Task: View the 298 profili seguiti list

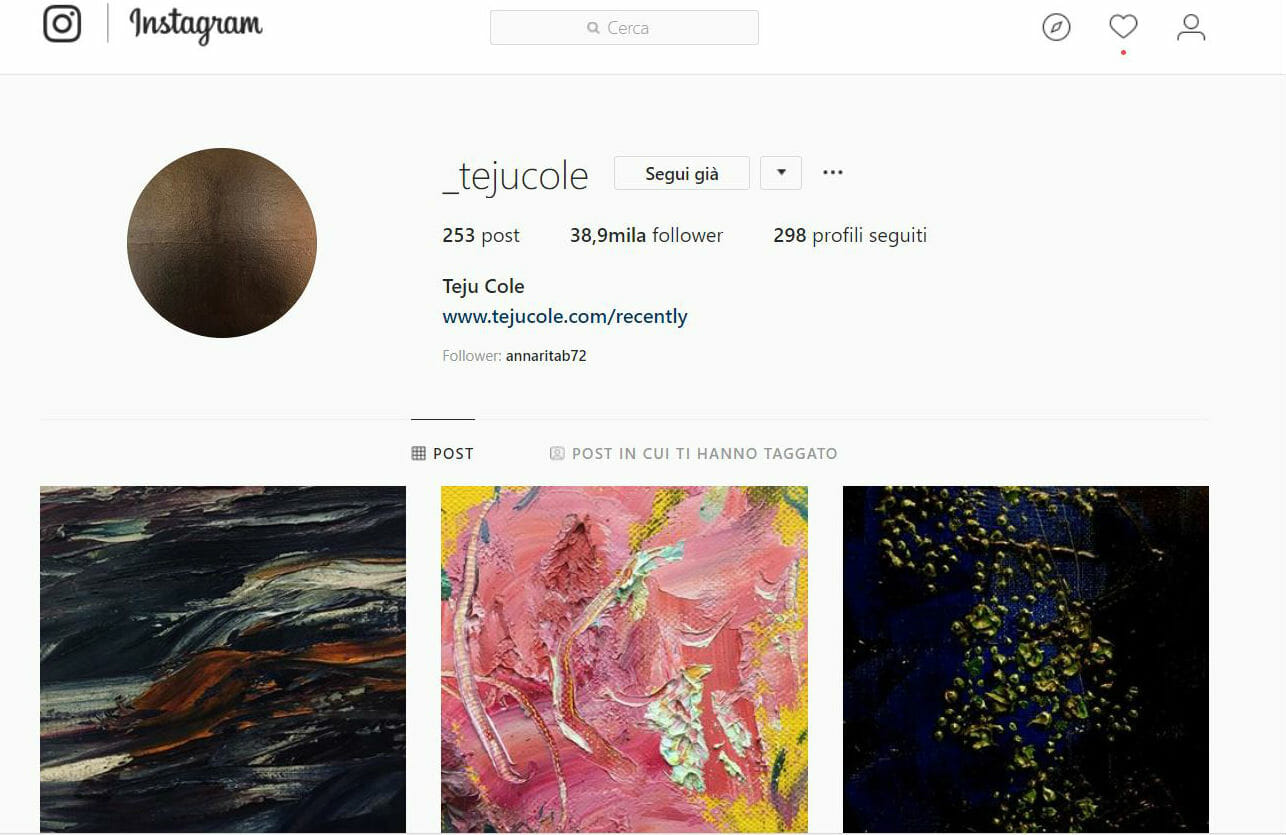Action: [850, 236]
